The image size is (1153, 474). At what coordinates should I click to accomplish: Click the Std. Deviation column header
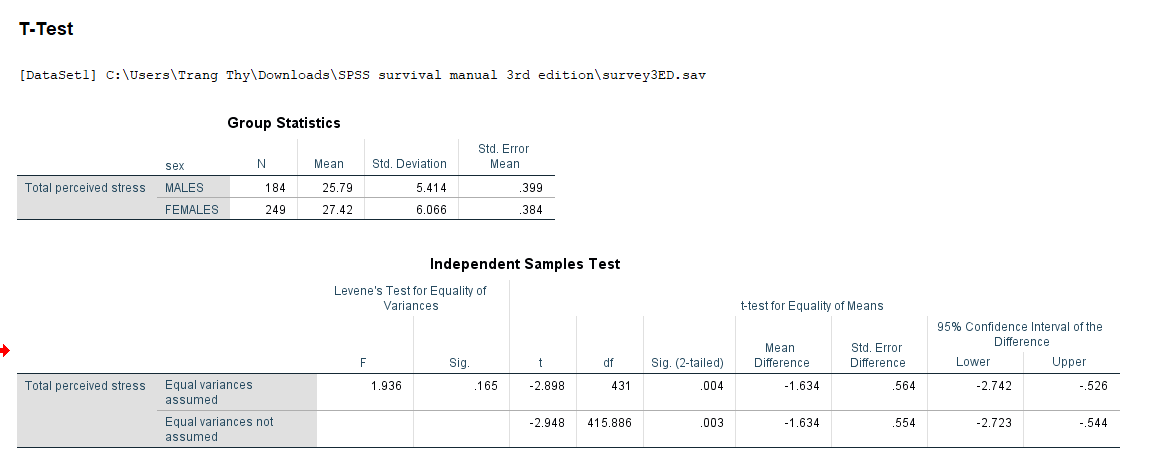coord(409,164)
